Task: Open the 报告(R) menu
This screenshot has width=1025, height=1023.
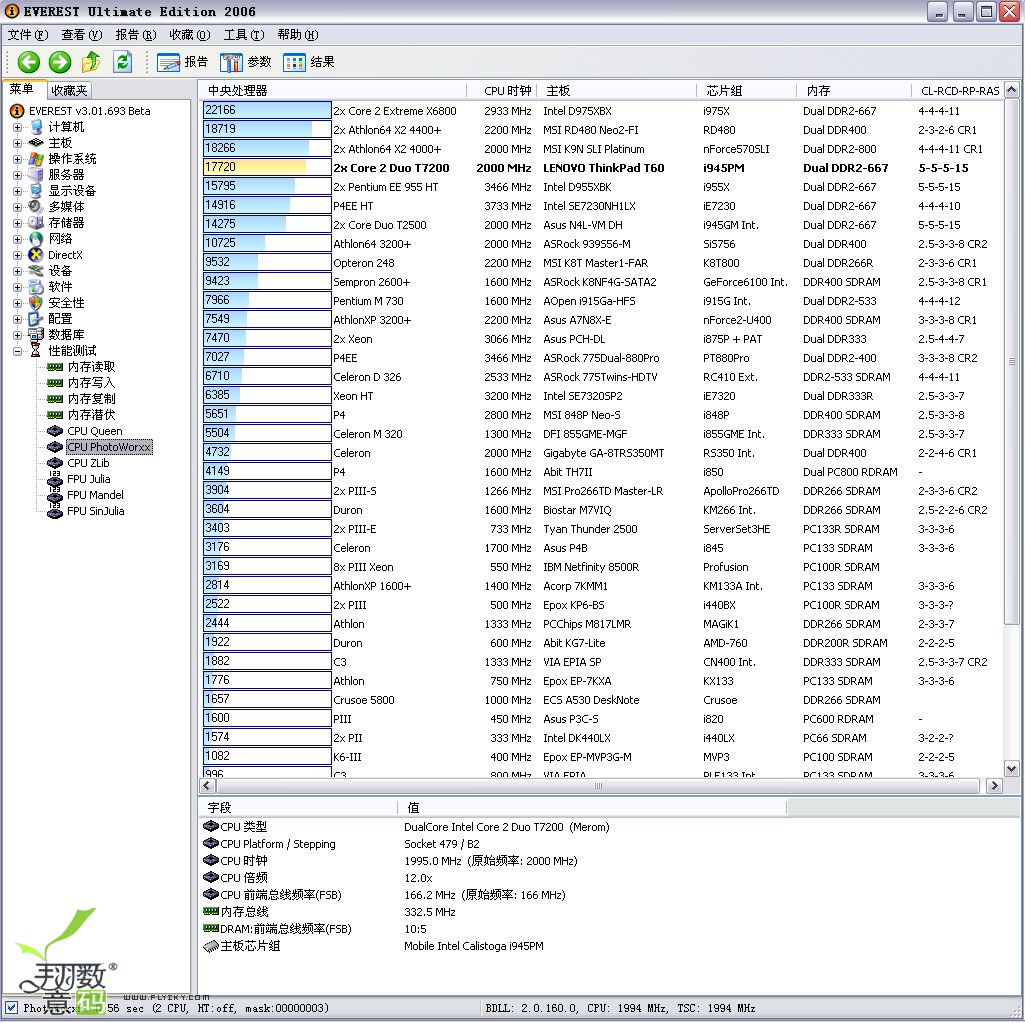Action: (x=136, y=35)
